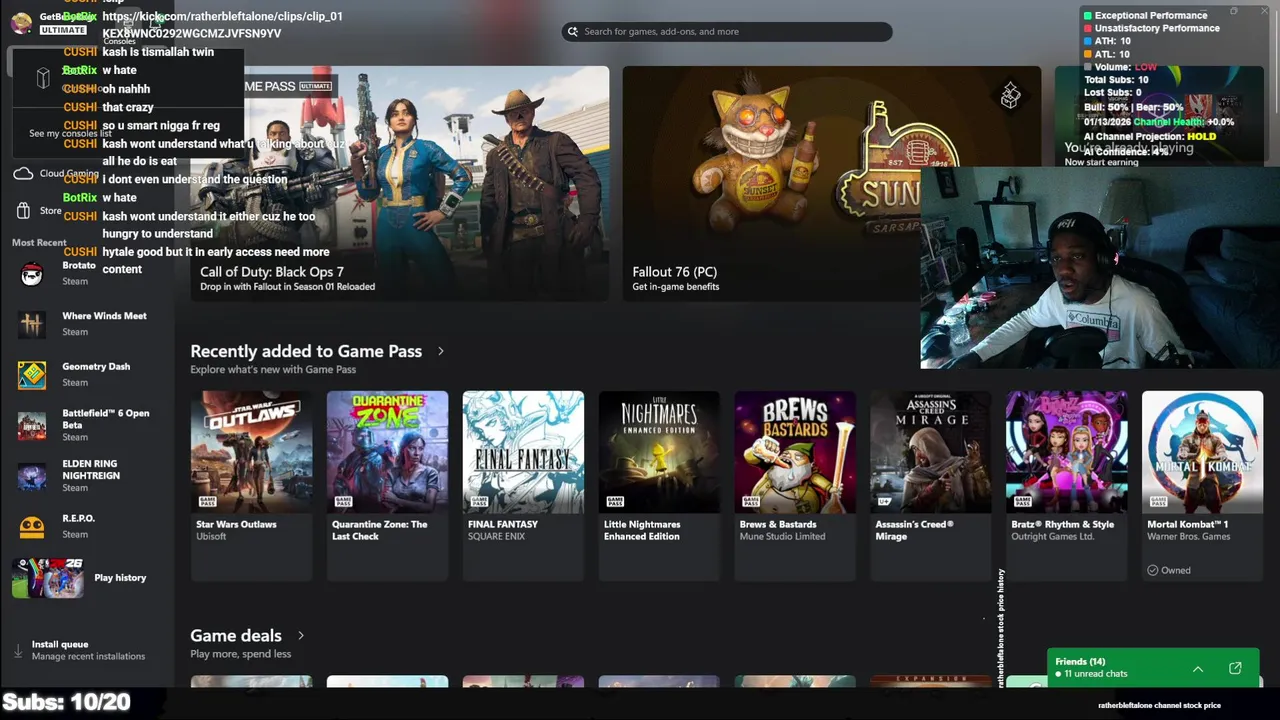Click 'Drop in with Fallout in Season 01 Reloaded'

pyautogui.click(x=287, y=287)
